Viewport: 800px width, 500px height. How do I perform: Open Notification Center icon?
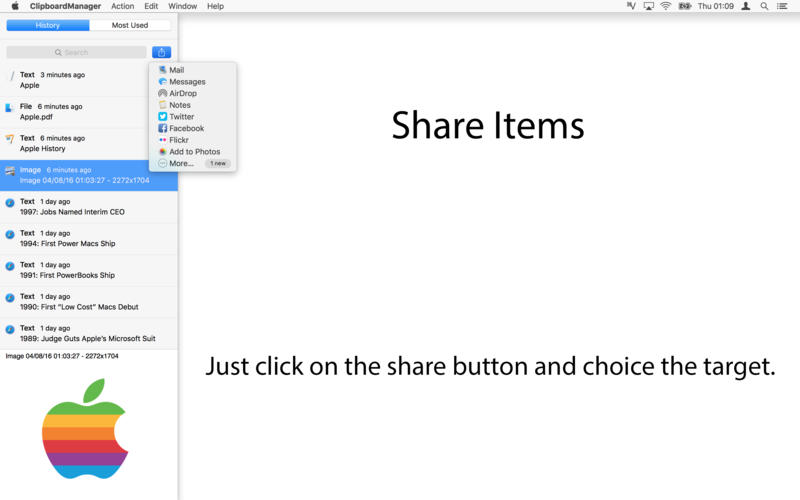tap(782, 6)
